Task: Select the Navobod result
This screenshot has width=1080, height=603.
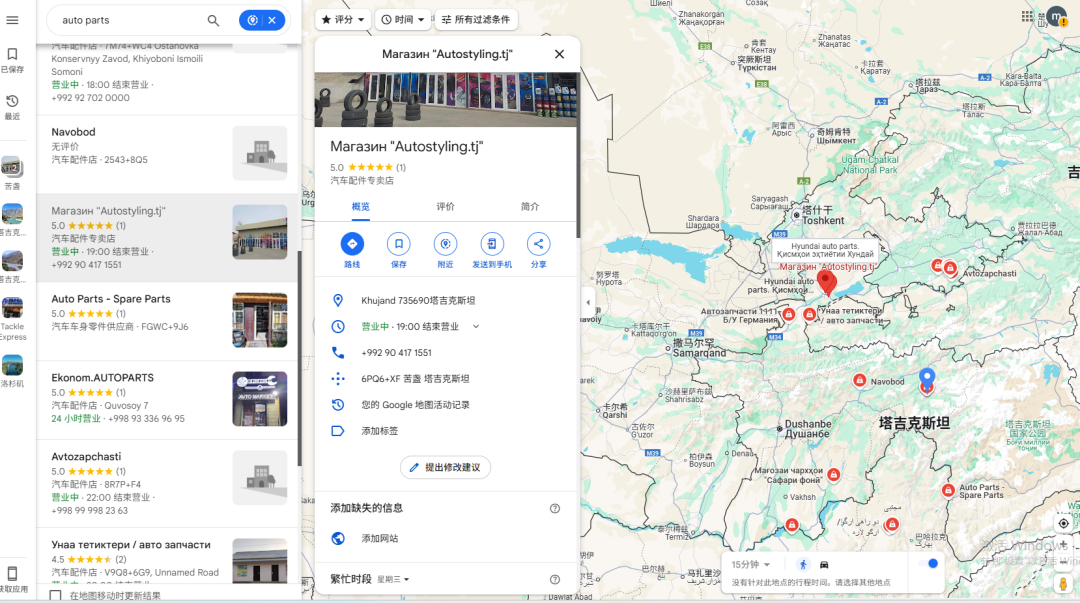Action: pos(169,154)
